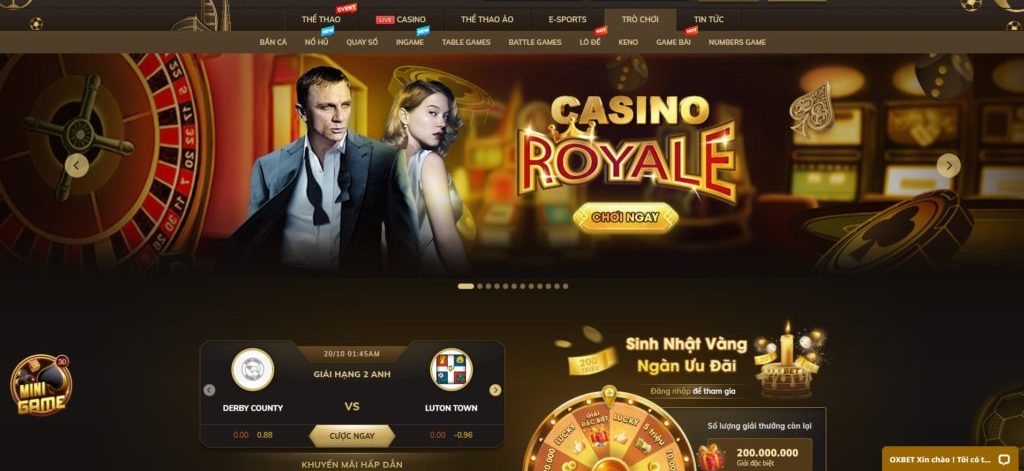Viewport: 1024px width, 471px height.
Task: Open the Nổ Hũ submenu item
Action: [x=316, y=42]
